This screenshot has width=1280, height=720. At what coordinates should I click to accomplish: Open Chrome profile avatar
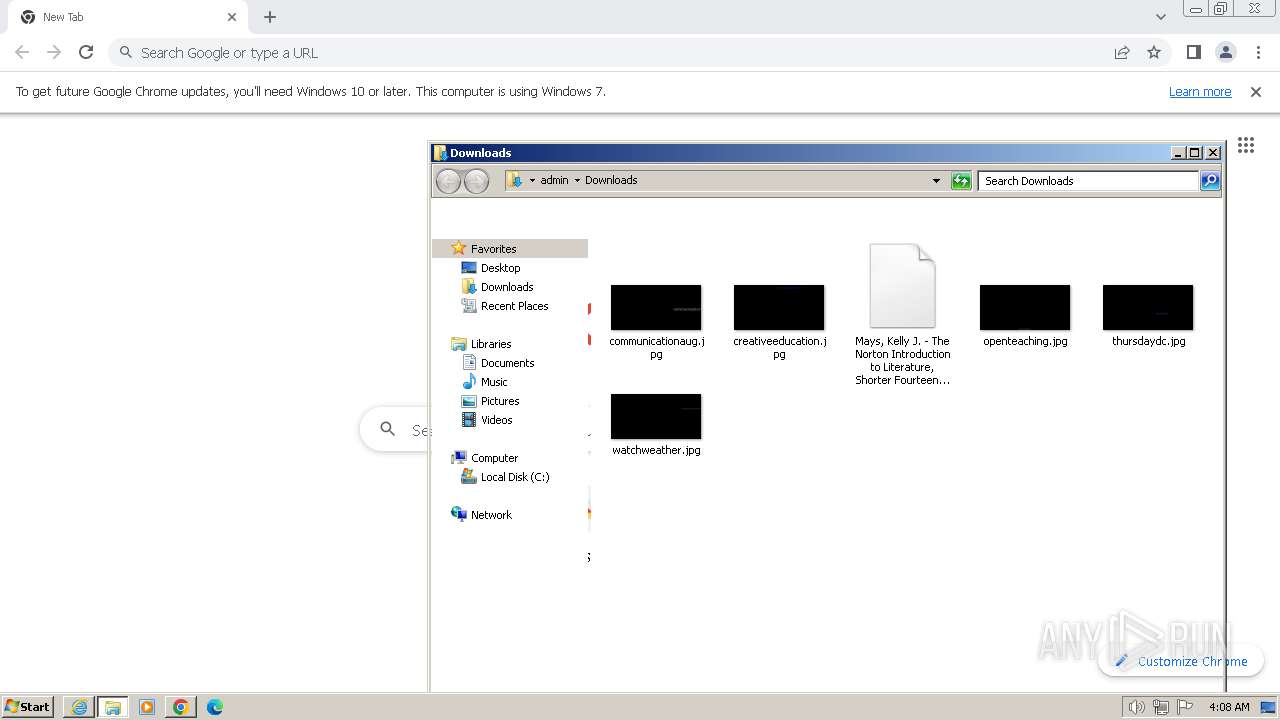pos(1225,52)
